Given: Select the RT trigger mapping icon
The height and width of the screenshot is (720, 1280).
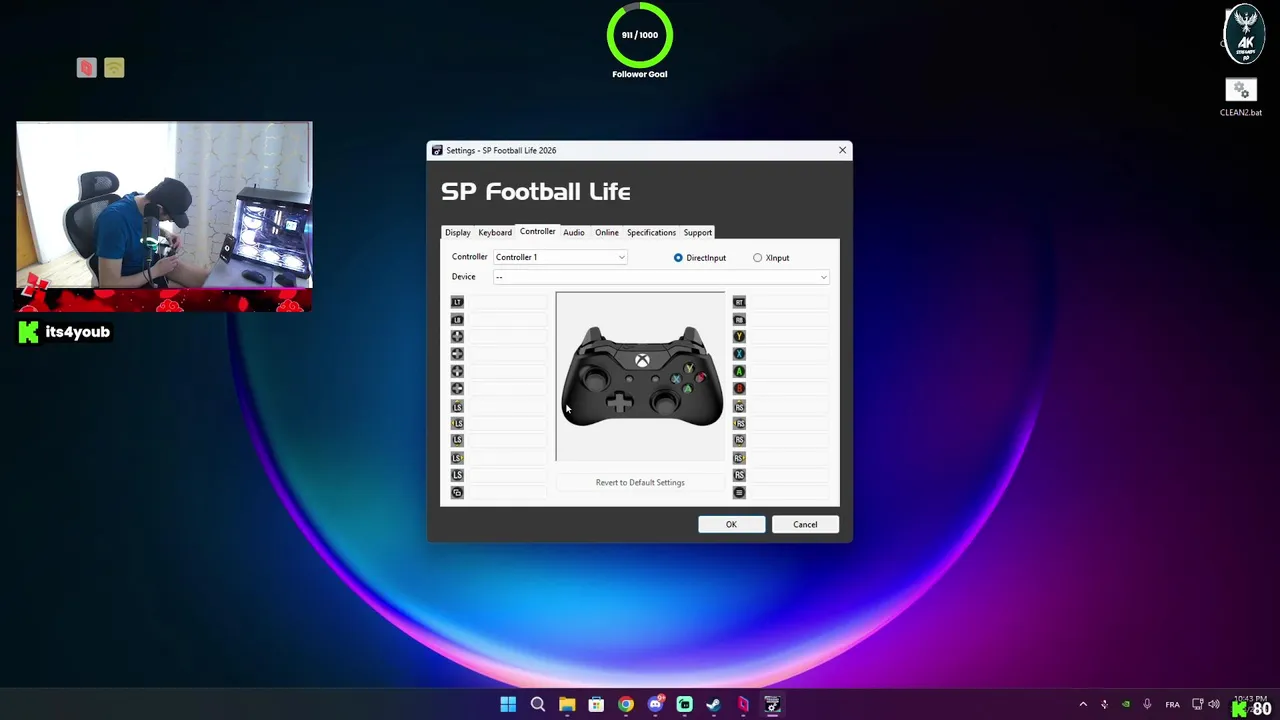Looking at the screenshot, I should (x=739, y=302).
